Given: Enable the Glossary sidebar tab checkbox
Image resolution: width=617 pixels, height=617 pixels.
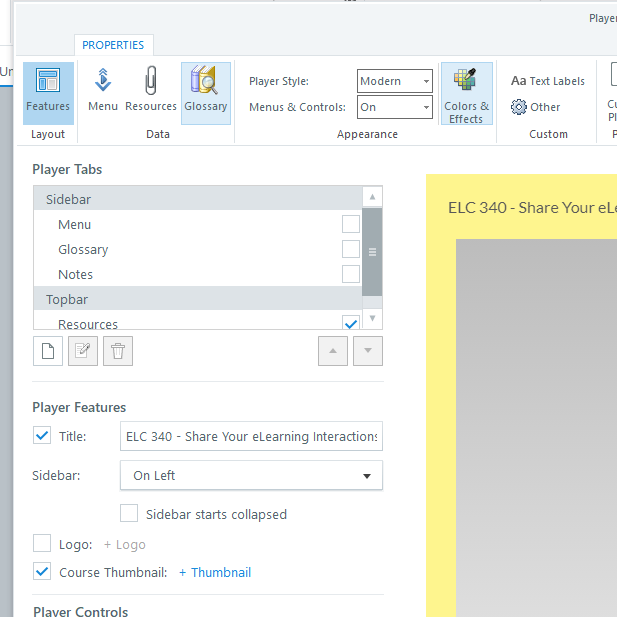Looking at the screenshot, I should coord(351,249).
